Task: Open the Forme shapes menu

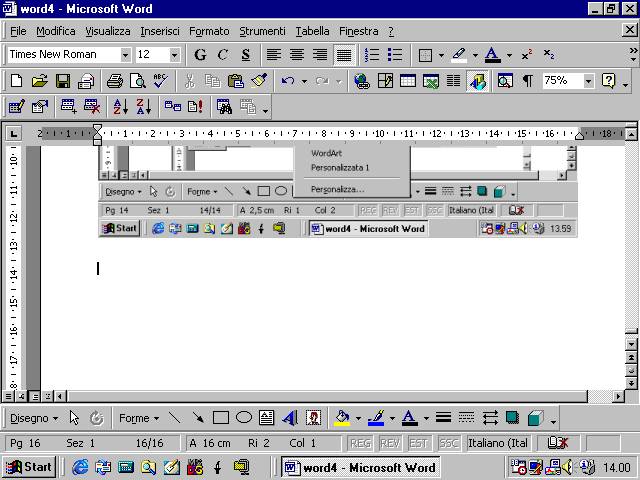Action: click(x=139, y=418)
